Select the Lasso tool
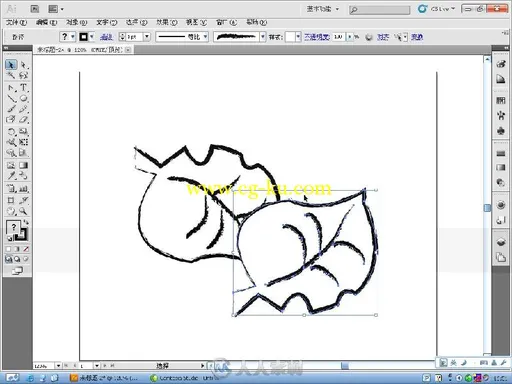The height and width of the screenshot is (384, 512). 23,75
